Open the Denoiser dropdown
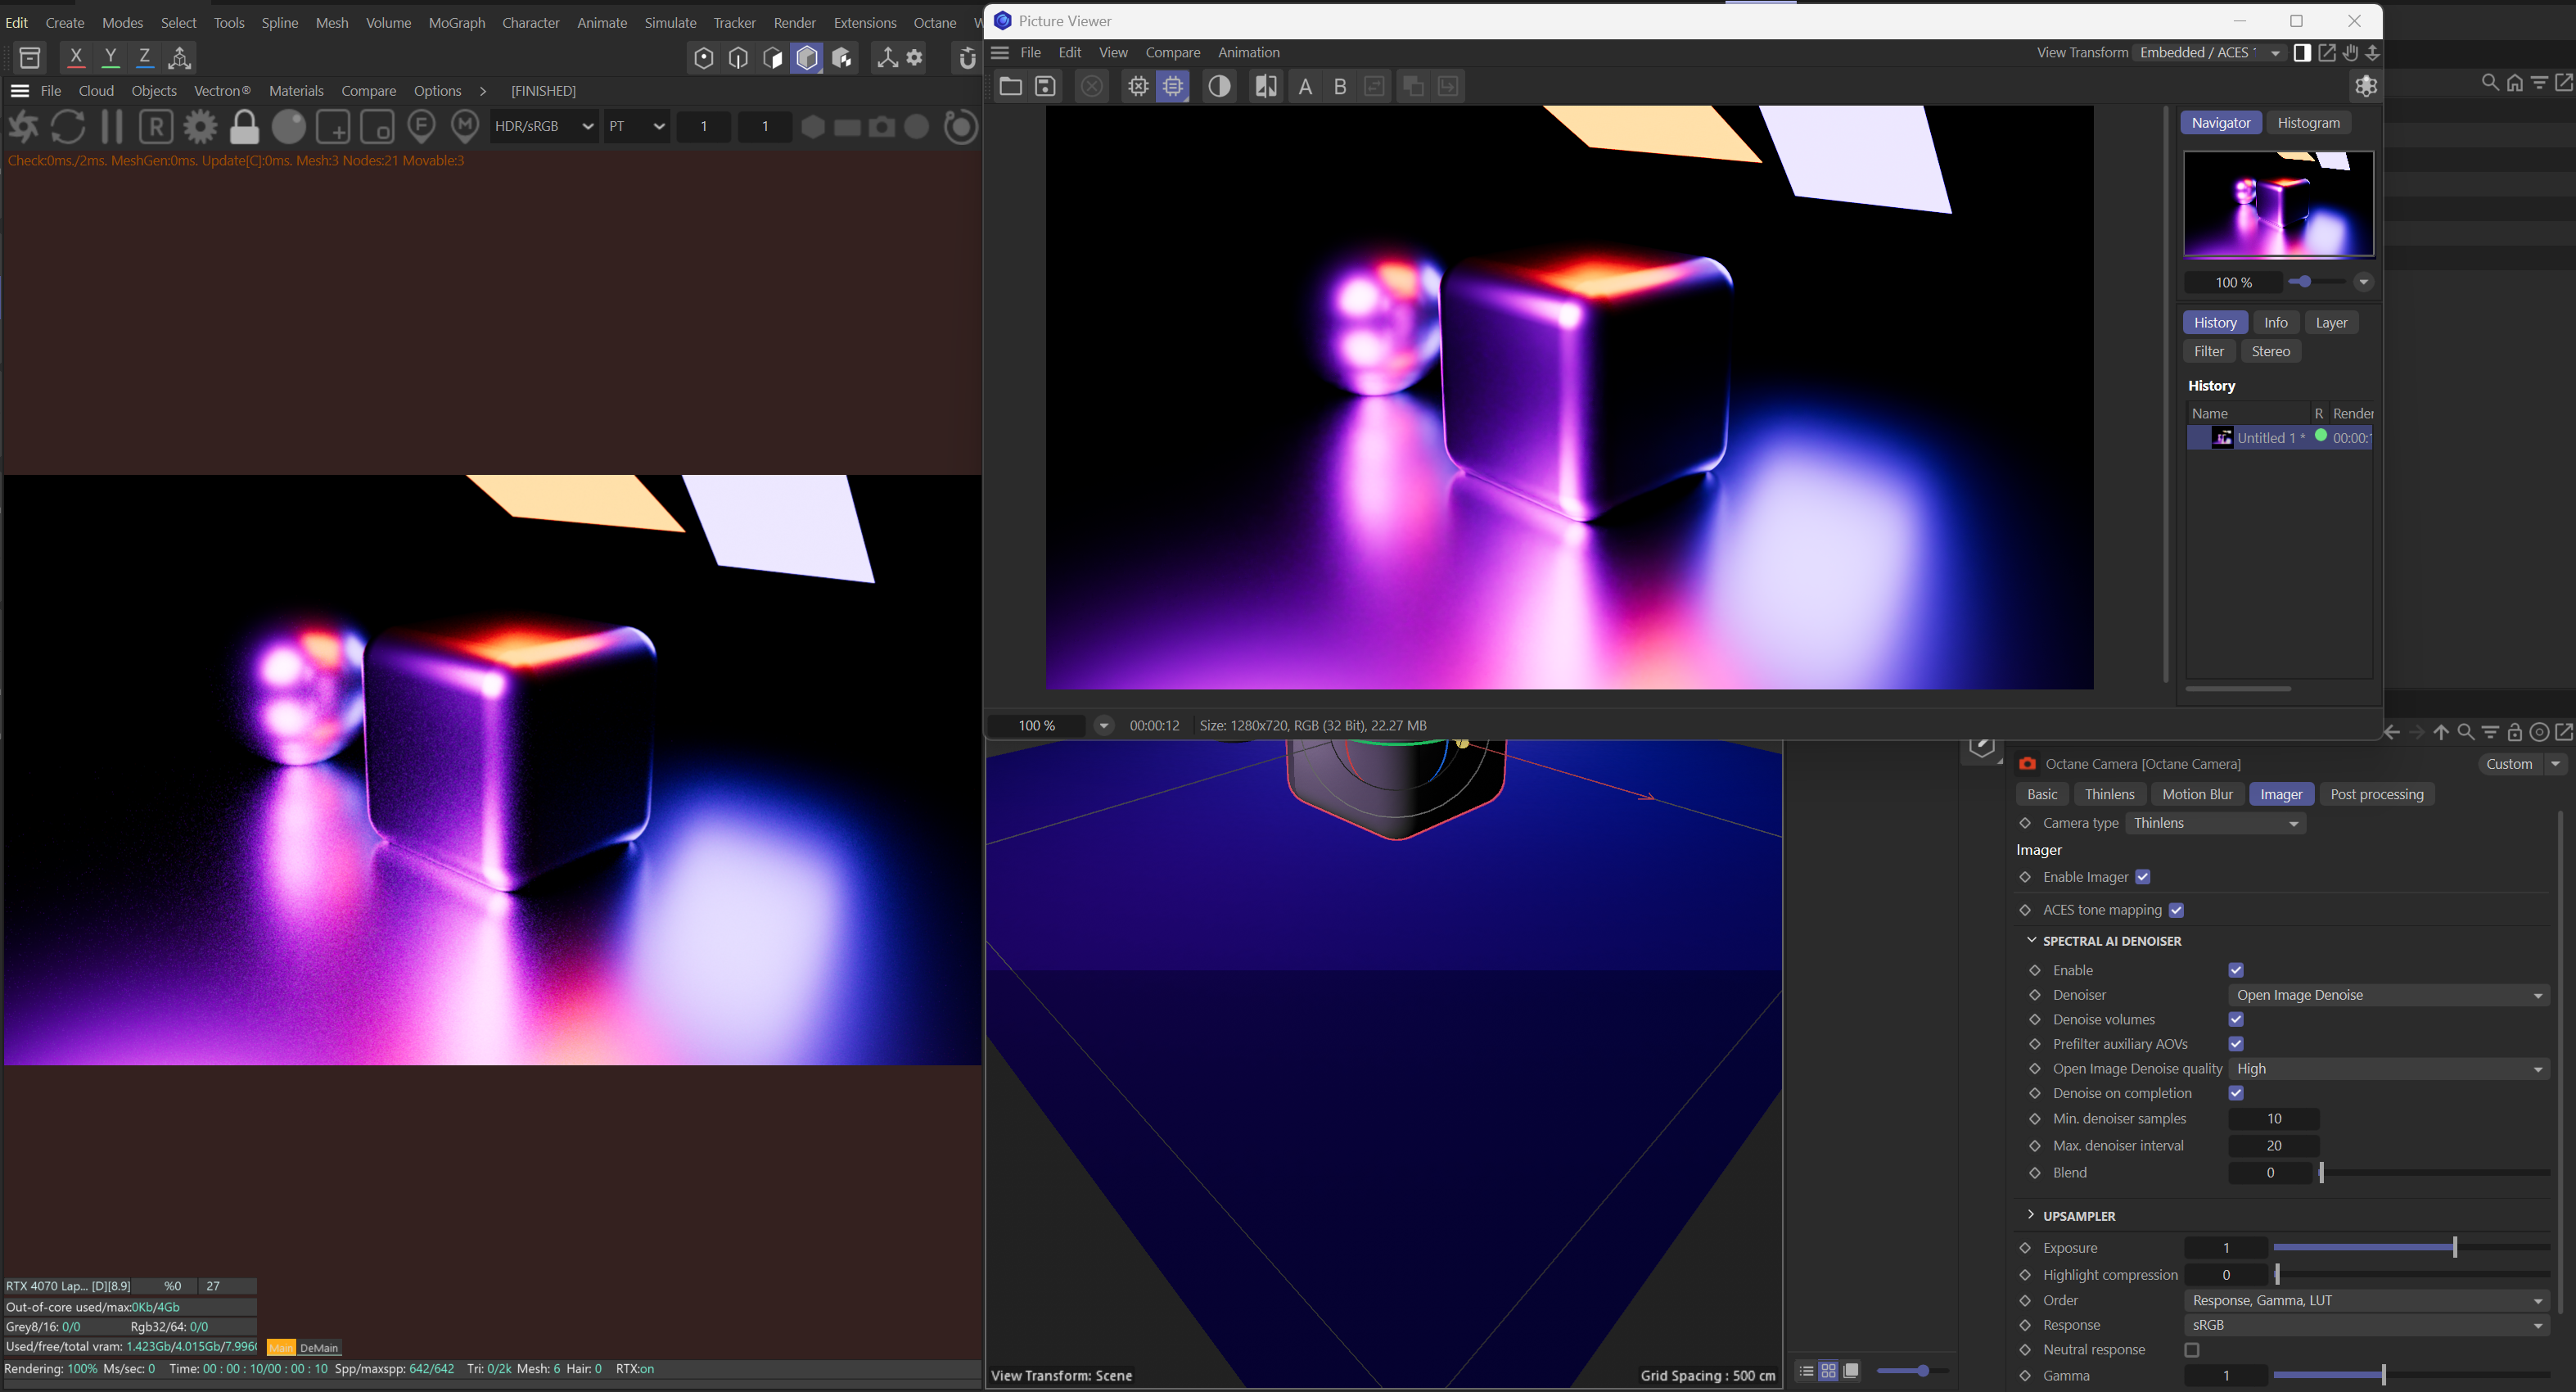Screen dimensions: 2576x1392 2388,995
